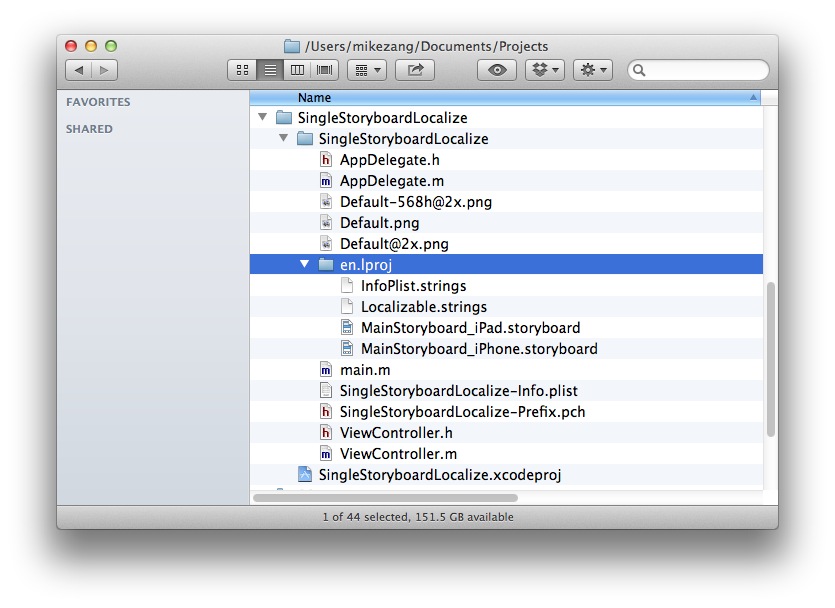
Task: Click the horizontal scrollbar thumb
Action: 385,498
